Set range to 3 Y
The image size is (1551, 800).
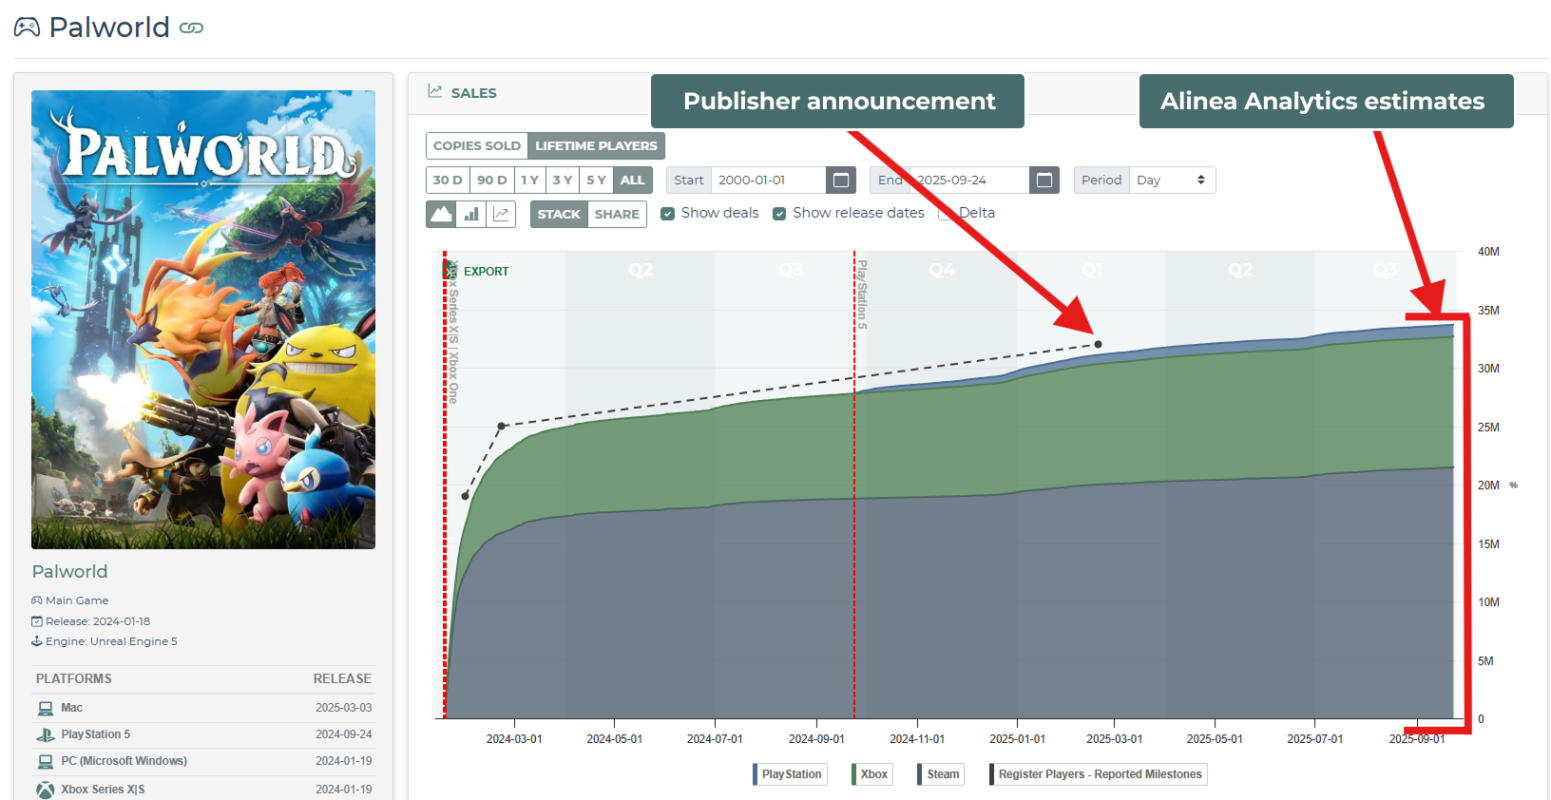(563, 180)
